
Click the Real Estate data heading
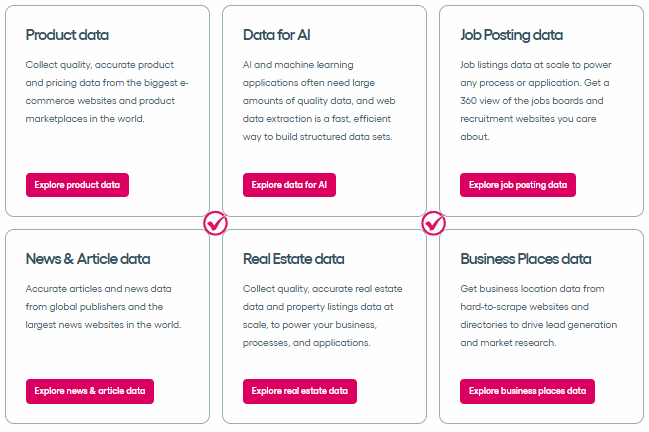point(294,259)
